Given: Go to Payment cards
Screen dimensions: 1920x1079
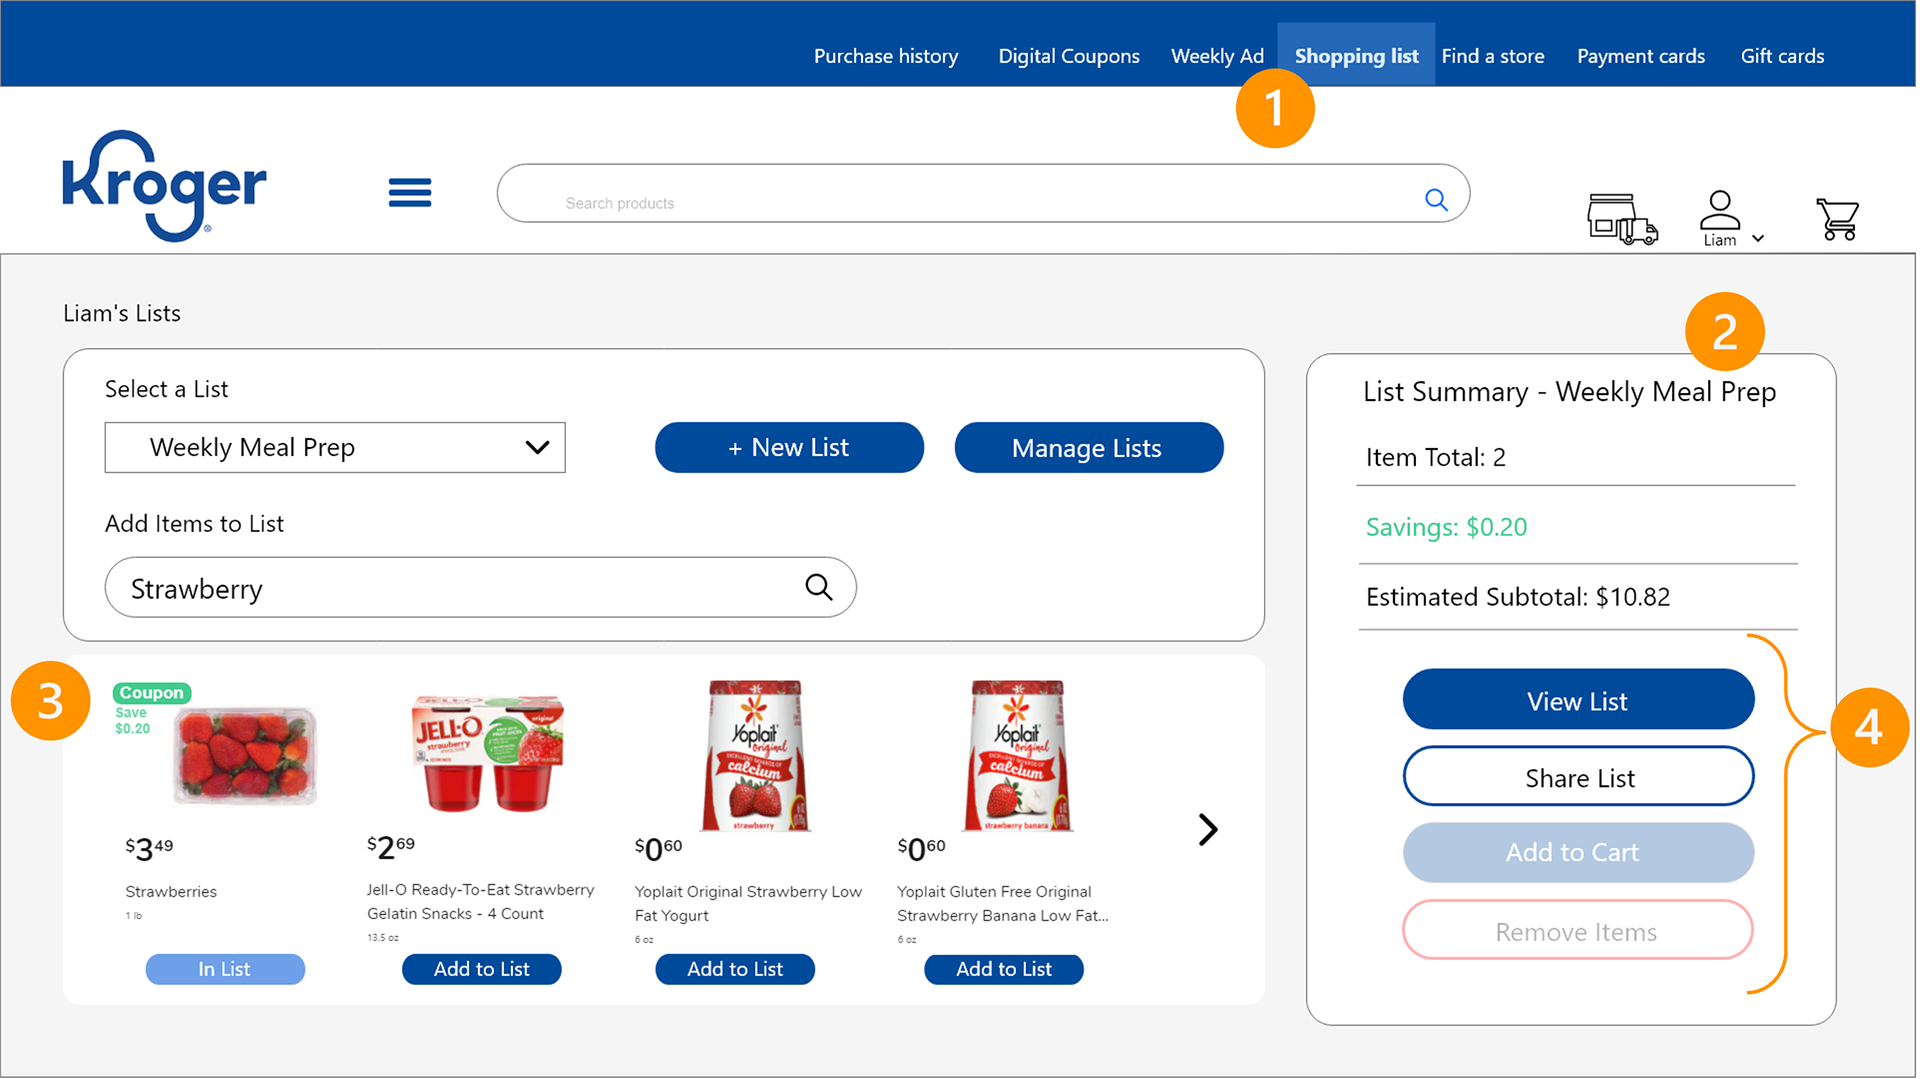Looking at the screenshot, I should click(x=1641, y=56).
